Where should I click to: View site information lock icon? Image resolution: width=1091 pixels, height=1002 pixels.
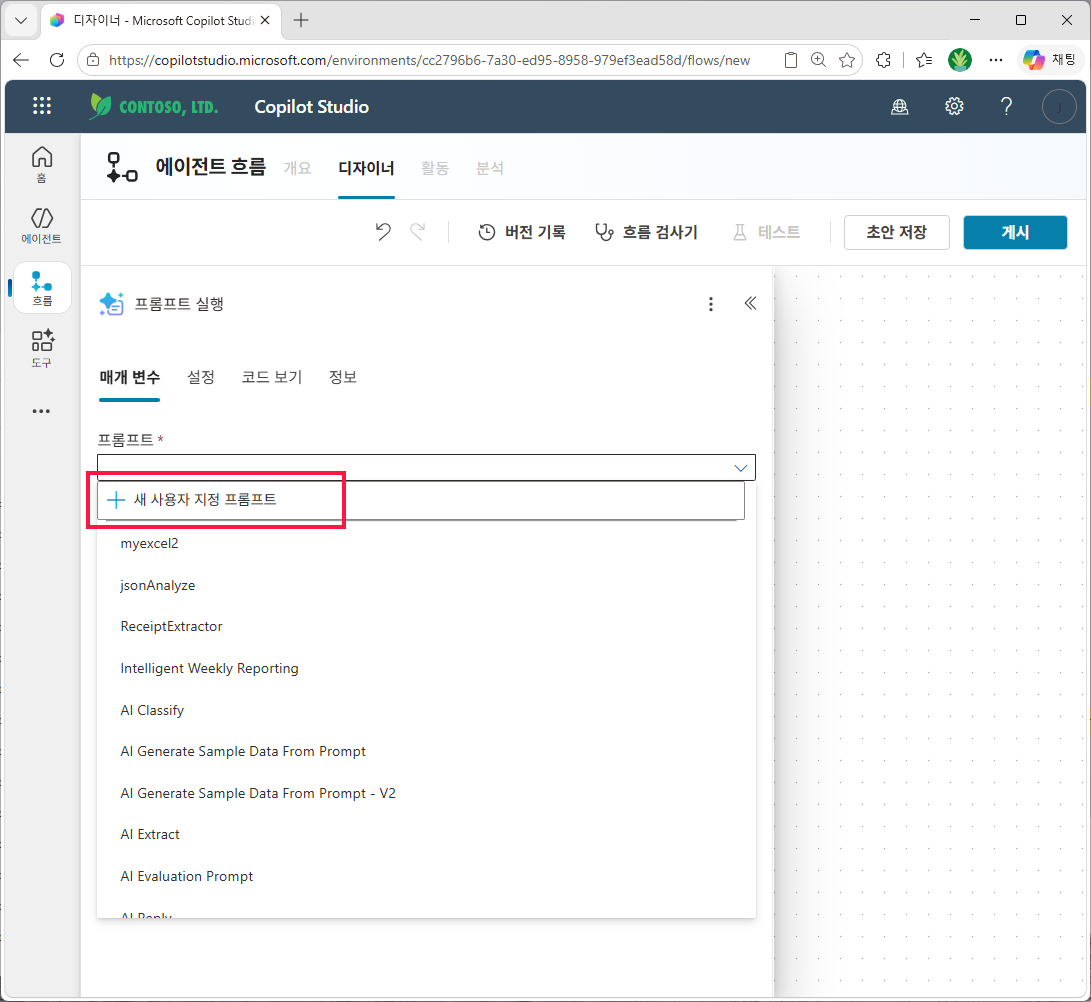tap(93, 61)
